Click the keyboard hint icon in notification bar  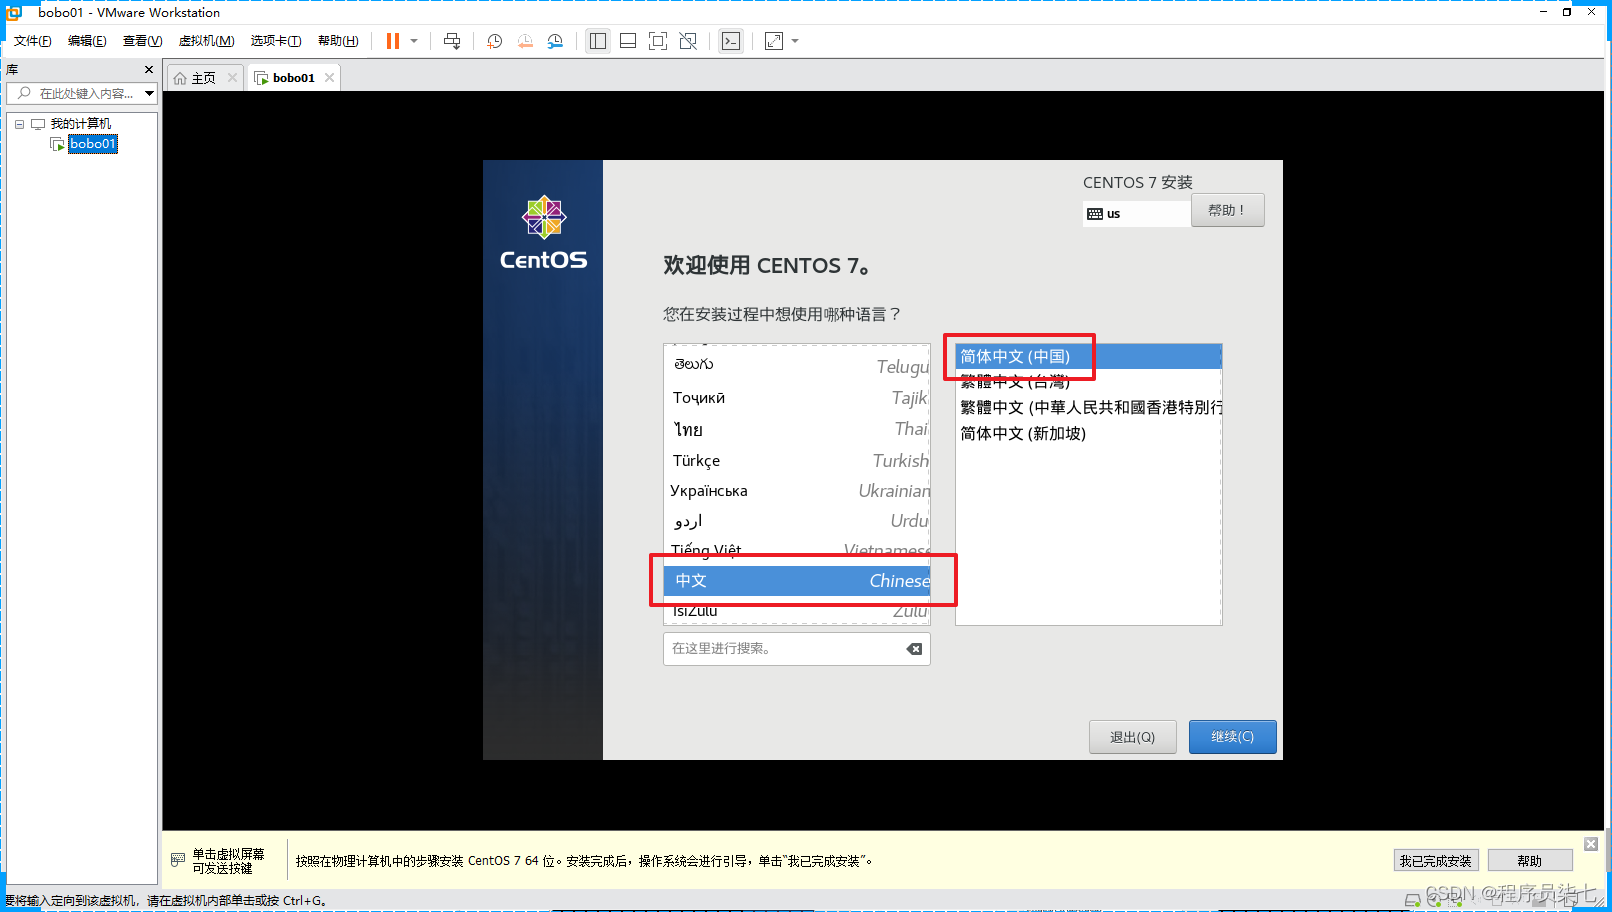[178, 860]
